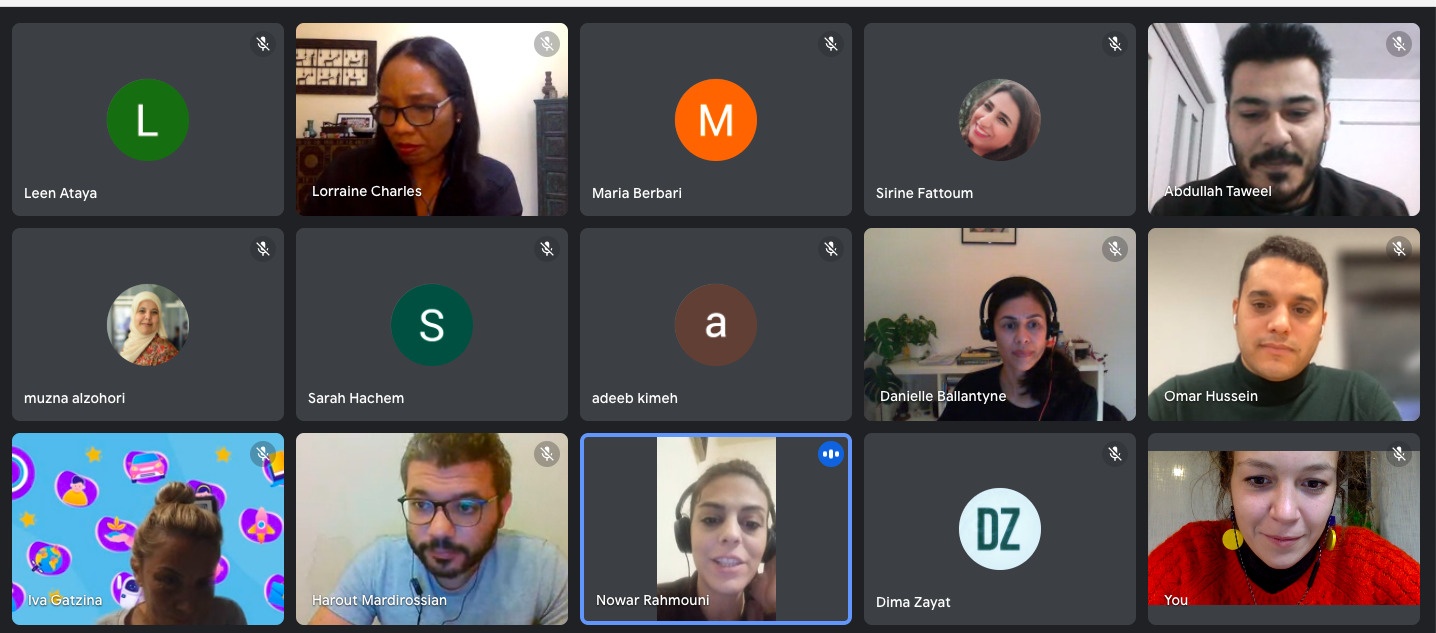Click the muted mic icon on Maria Berbari's tile
The width and height of the screenshot is (1436, 633).
831,44
